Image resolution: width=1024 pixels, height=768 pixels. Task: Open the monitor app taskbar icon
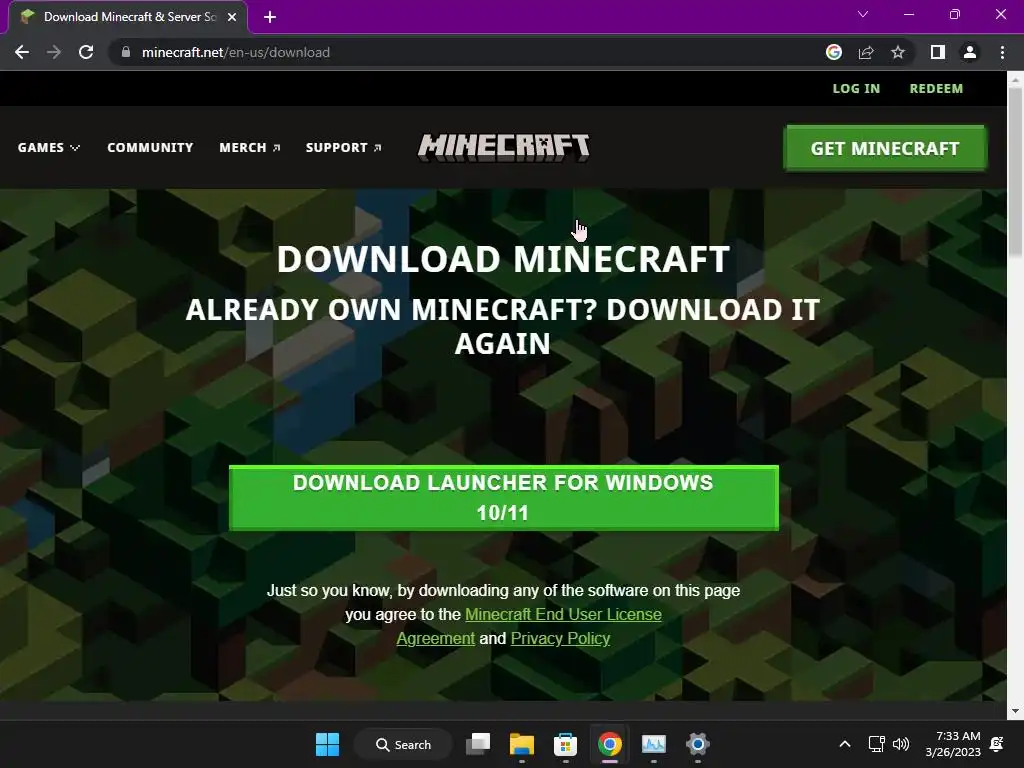pos(654,744)
